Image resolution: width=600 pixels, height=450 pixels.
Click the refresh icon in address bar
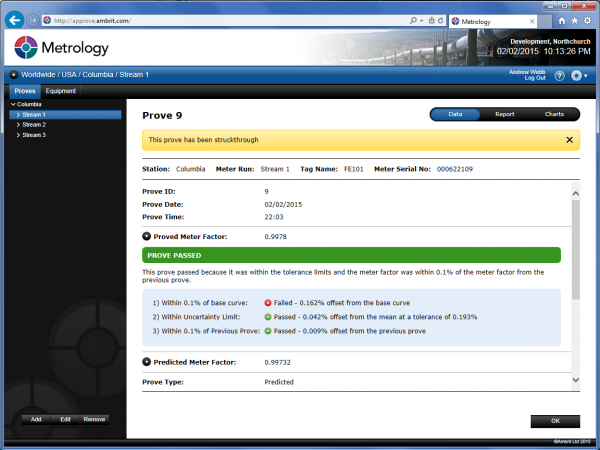(441, 20)
